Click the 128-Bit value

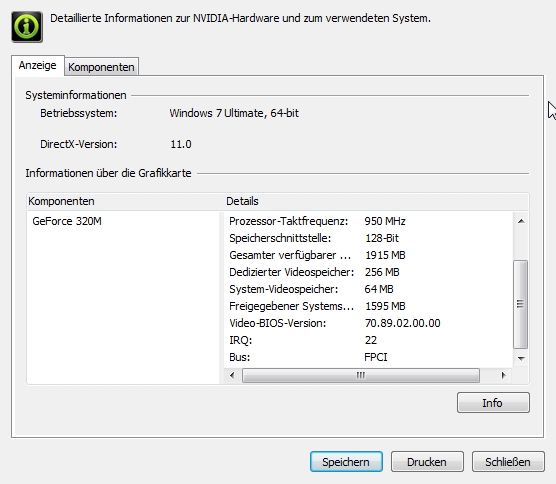click(382, 238)
